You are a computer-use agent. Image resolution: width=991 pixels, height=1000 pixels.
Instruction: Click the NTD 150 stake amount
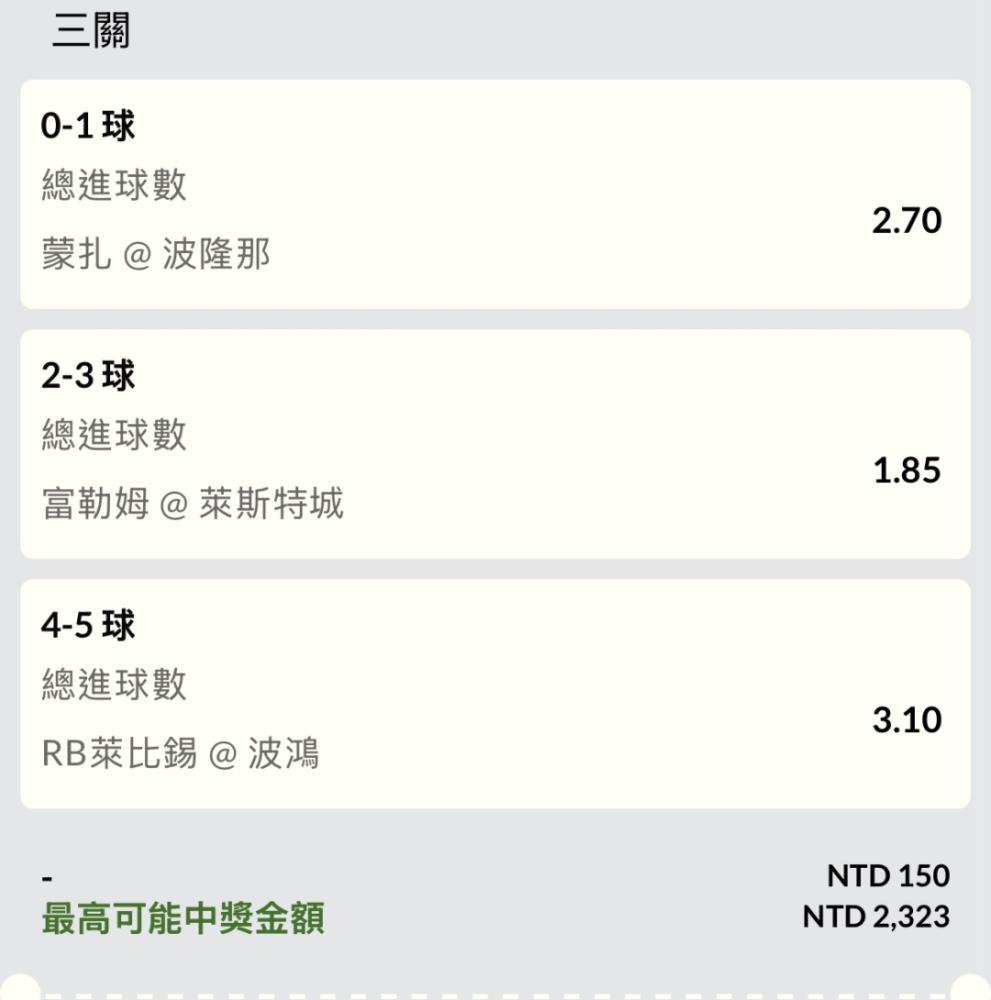888,876
